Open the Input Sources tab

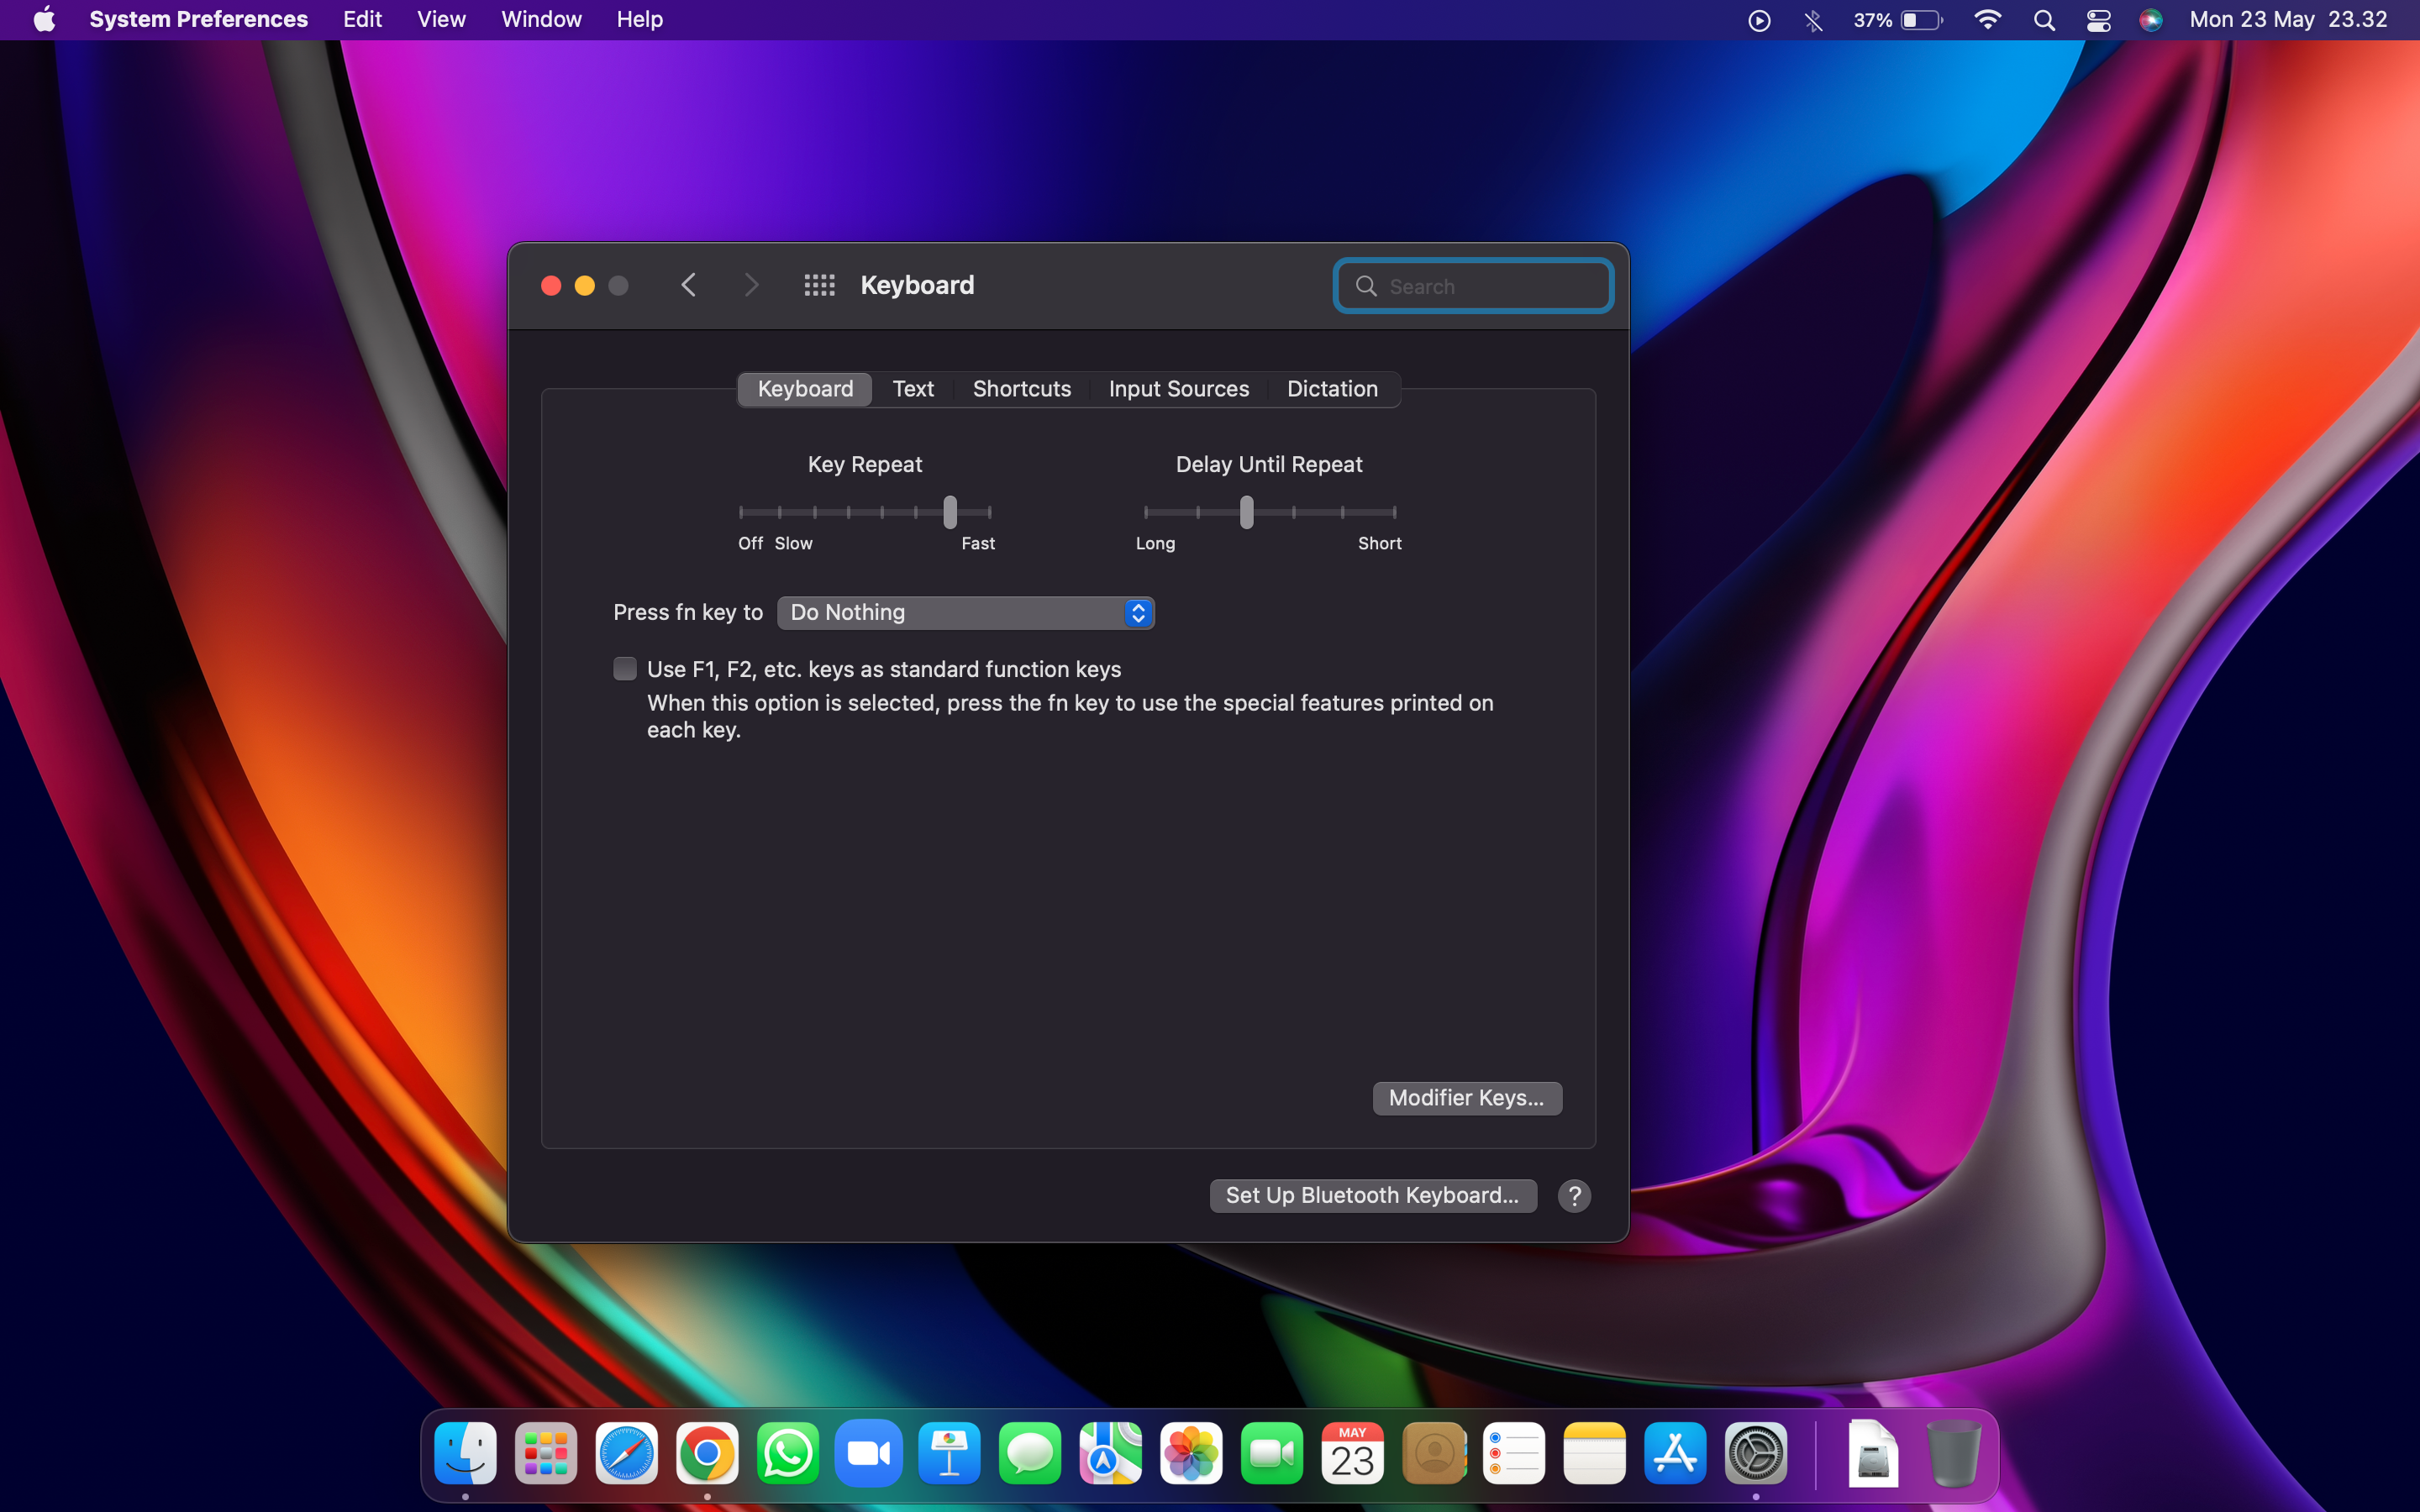click(1178, 389)
